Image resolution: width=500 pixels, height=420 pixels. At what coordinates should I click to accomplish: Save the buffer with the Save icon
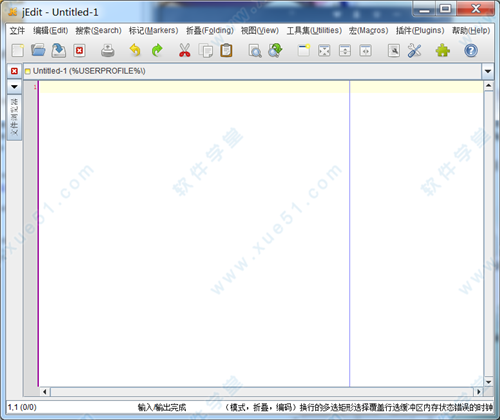click(x=59, y=50)
